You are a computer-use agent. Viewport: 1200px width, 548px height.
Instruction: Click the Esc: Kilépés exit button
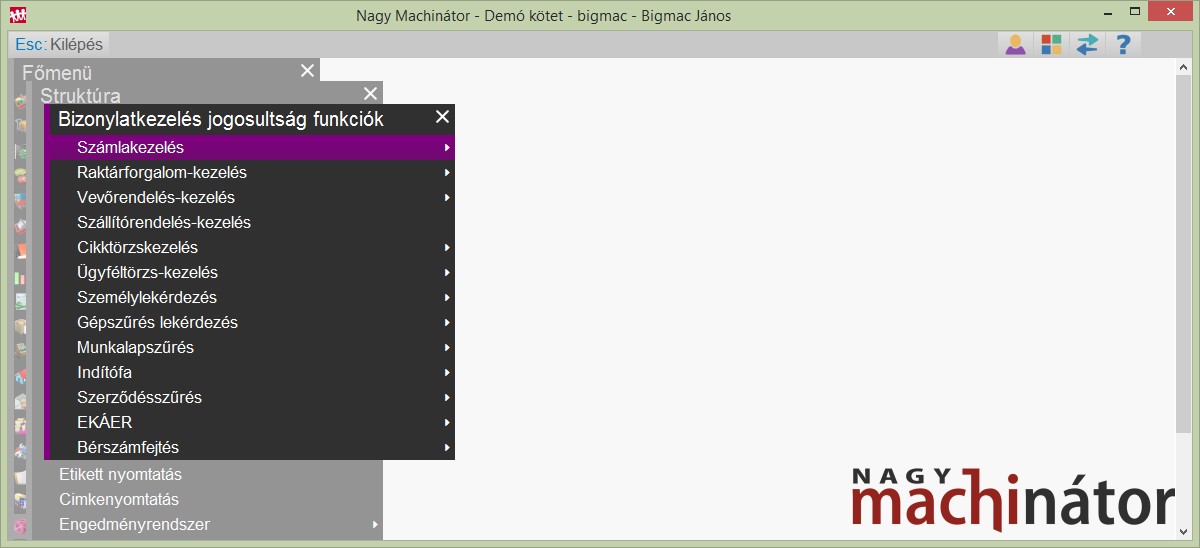point(59,45)
